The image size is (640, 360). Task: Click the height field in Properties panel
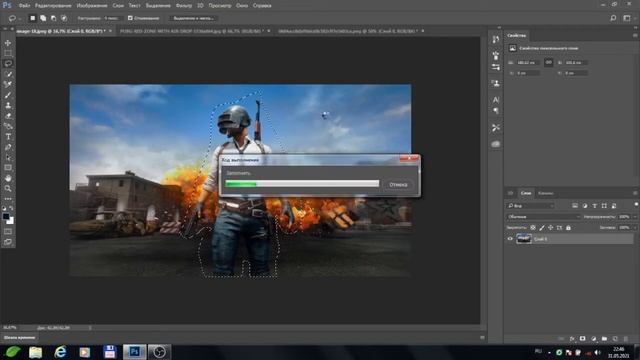pyautogui.click(x=576, y=62)
